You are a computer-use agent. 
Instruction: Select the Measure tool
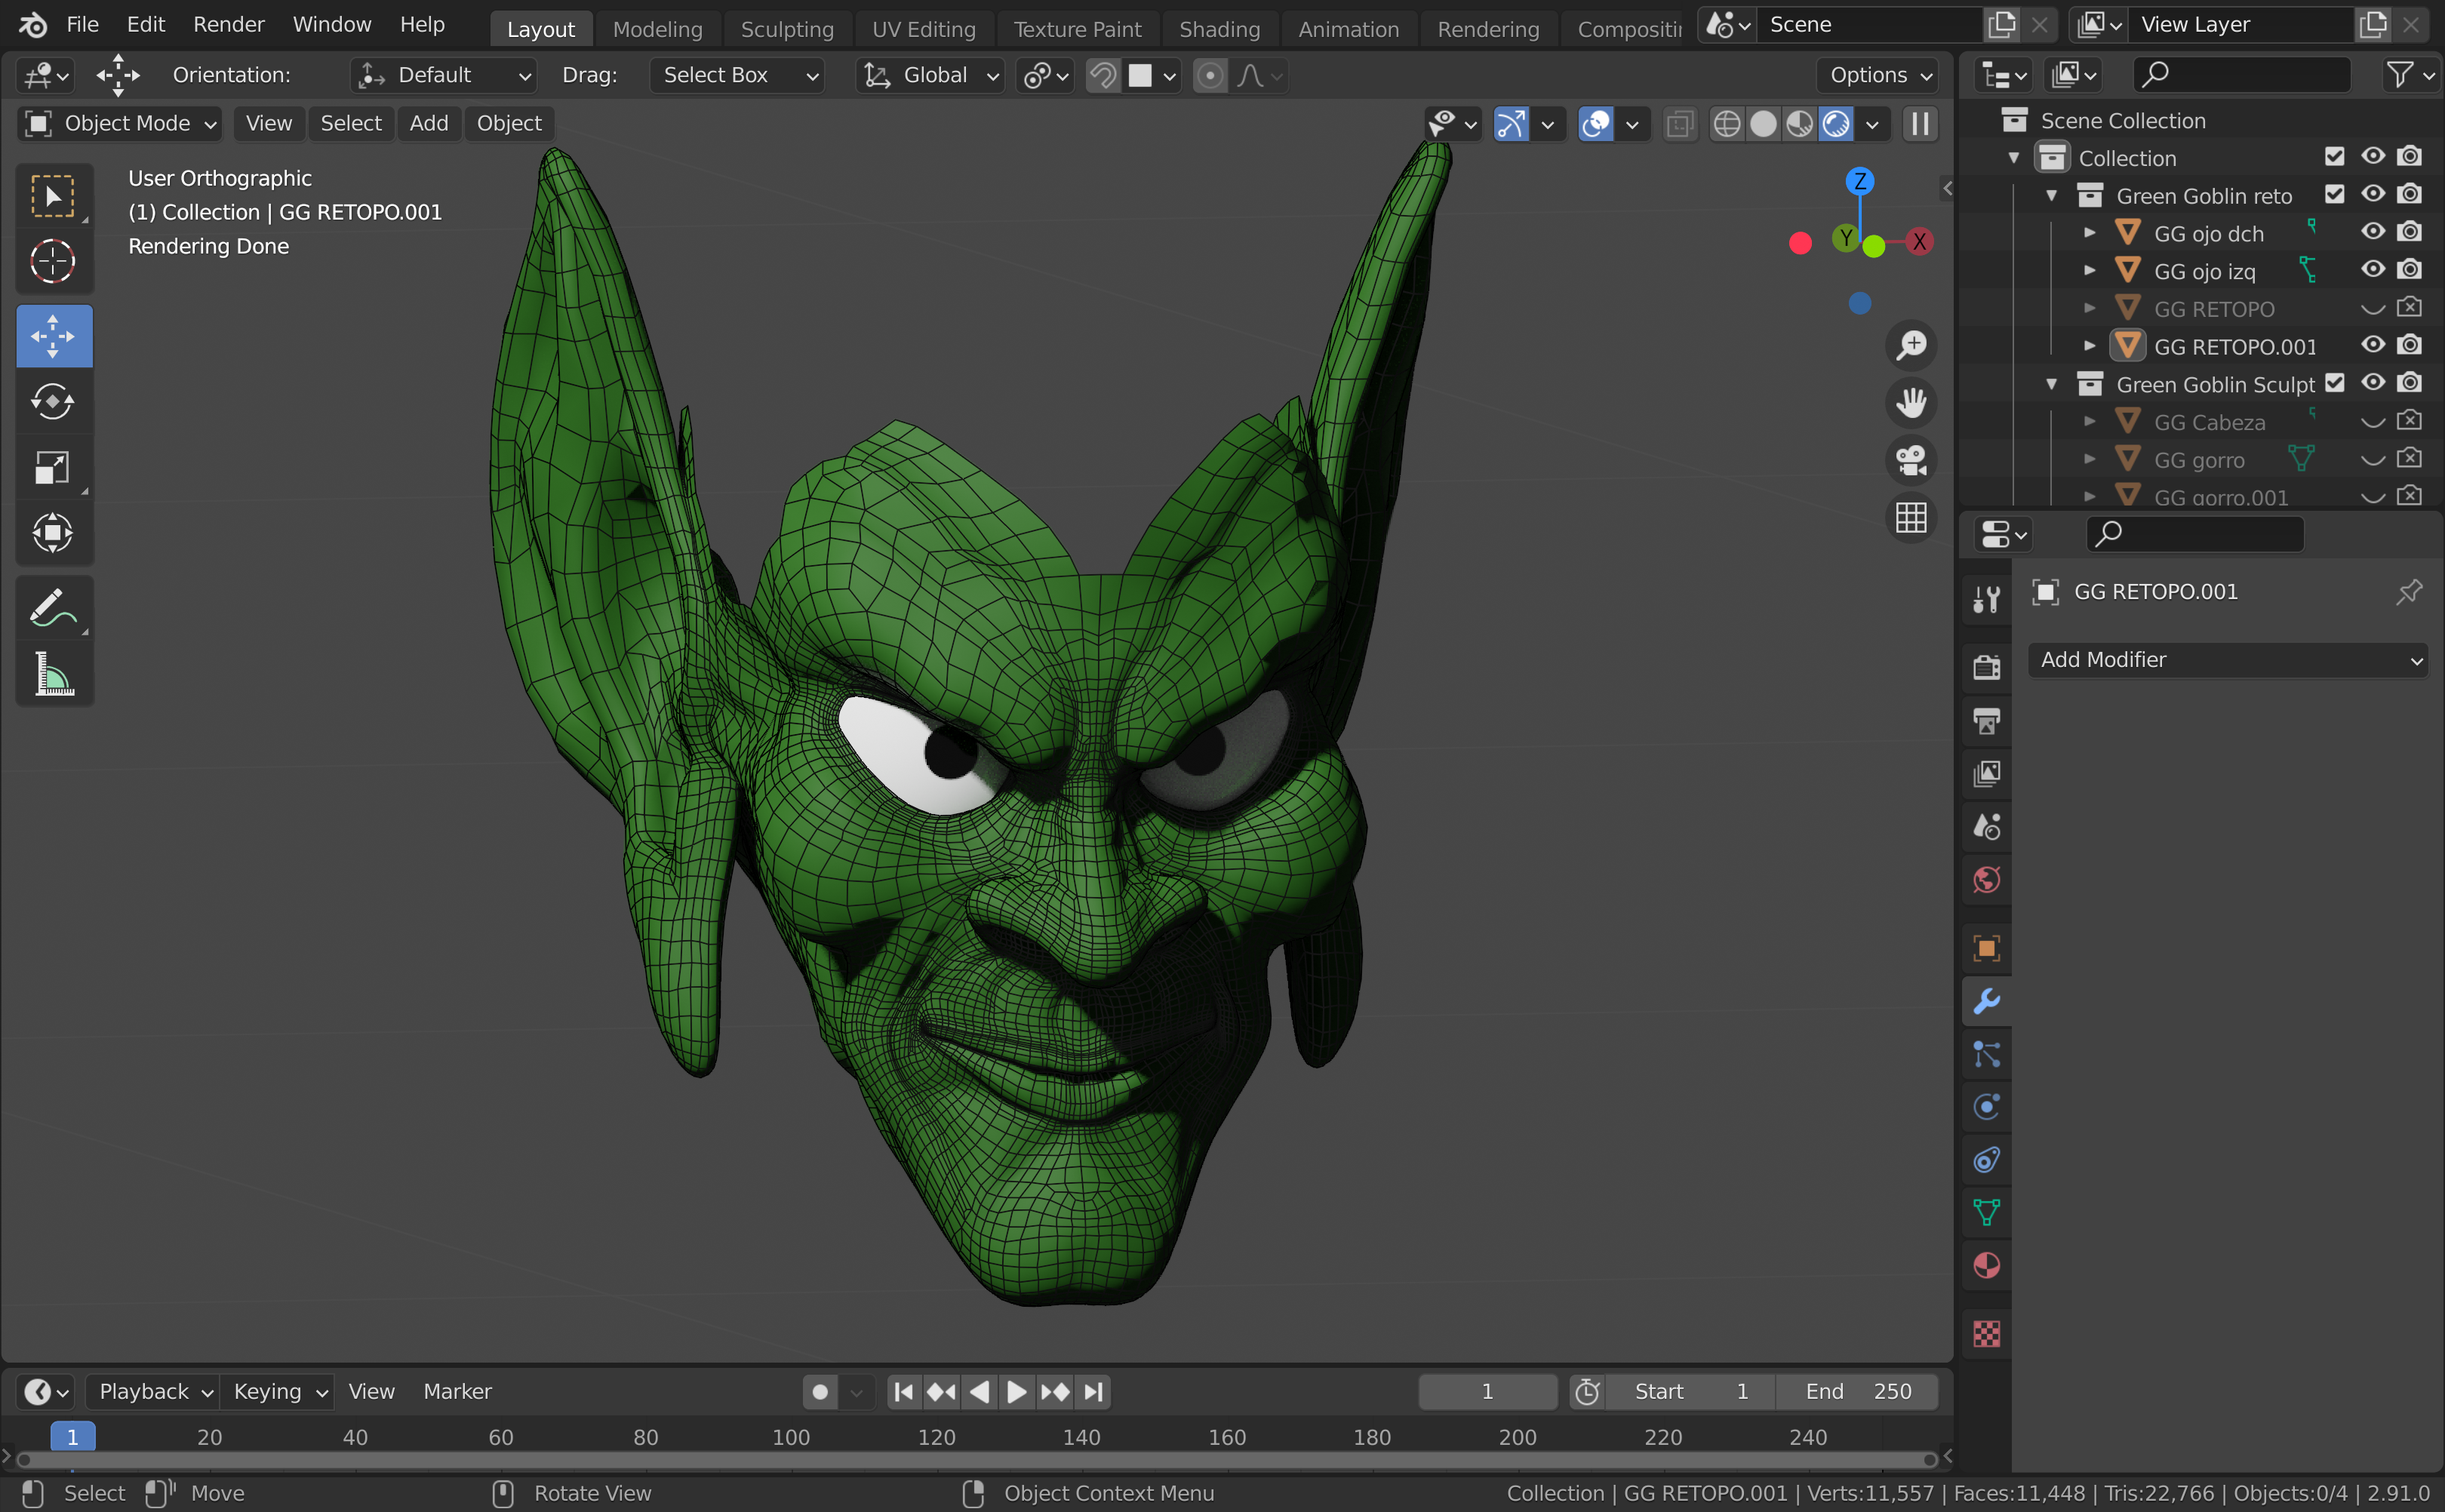[x=53, y=674]
